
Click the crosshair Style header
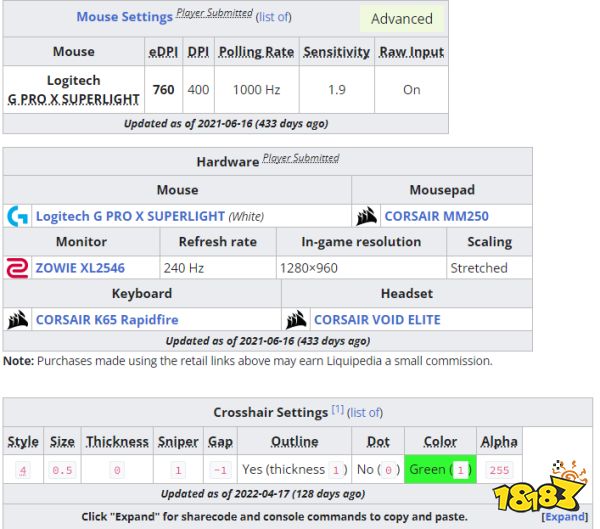(23, 442)
